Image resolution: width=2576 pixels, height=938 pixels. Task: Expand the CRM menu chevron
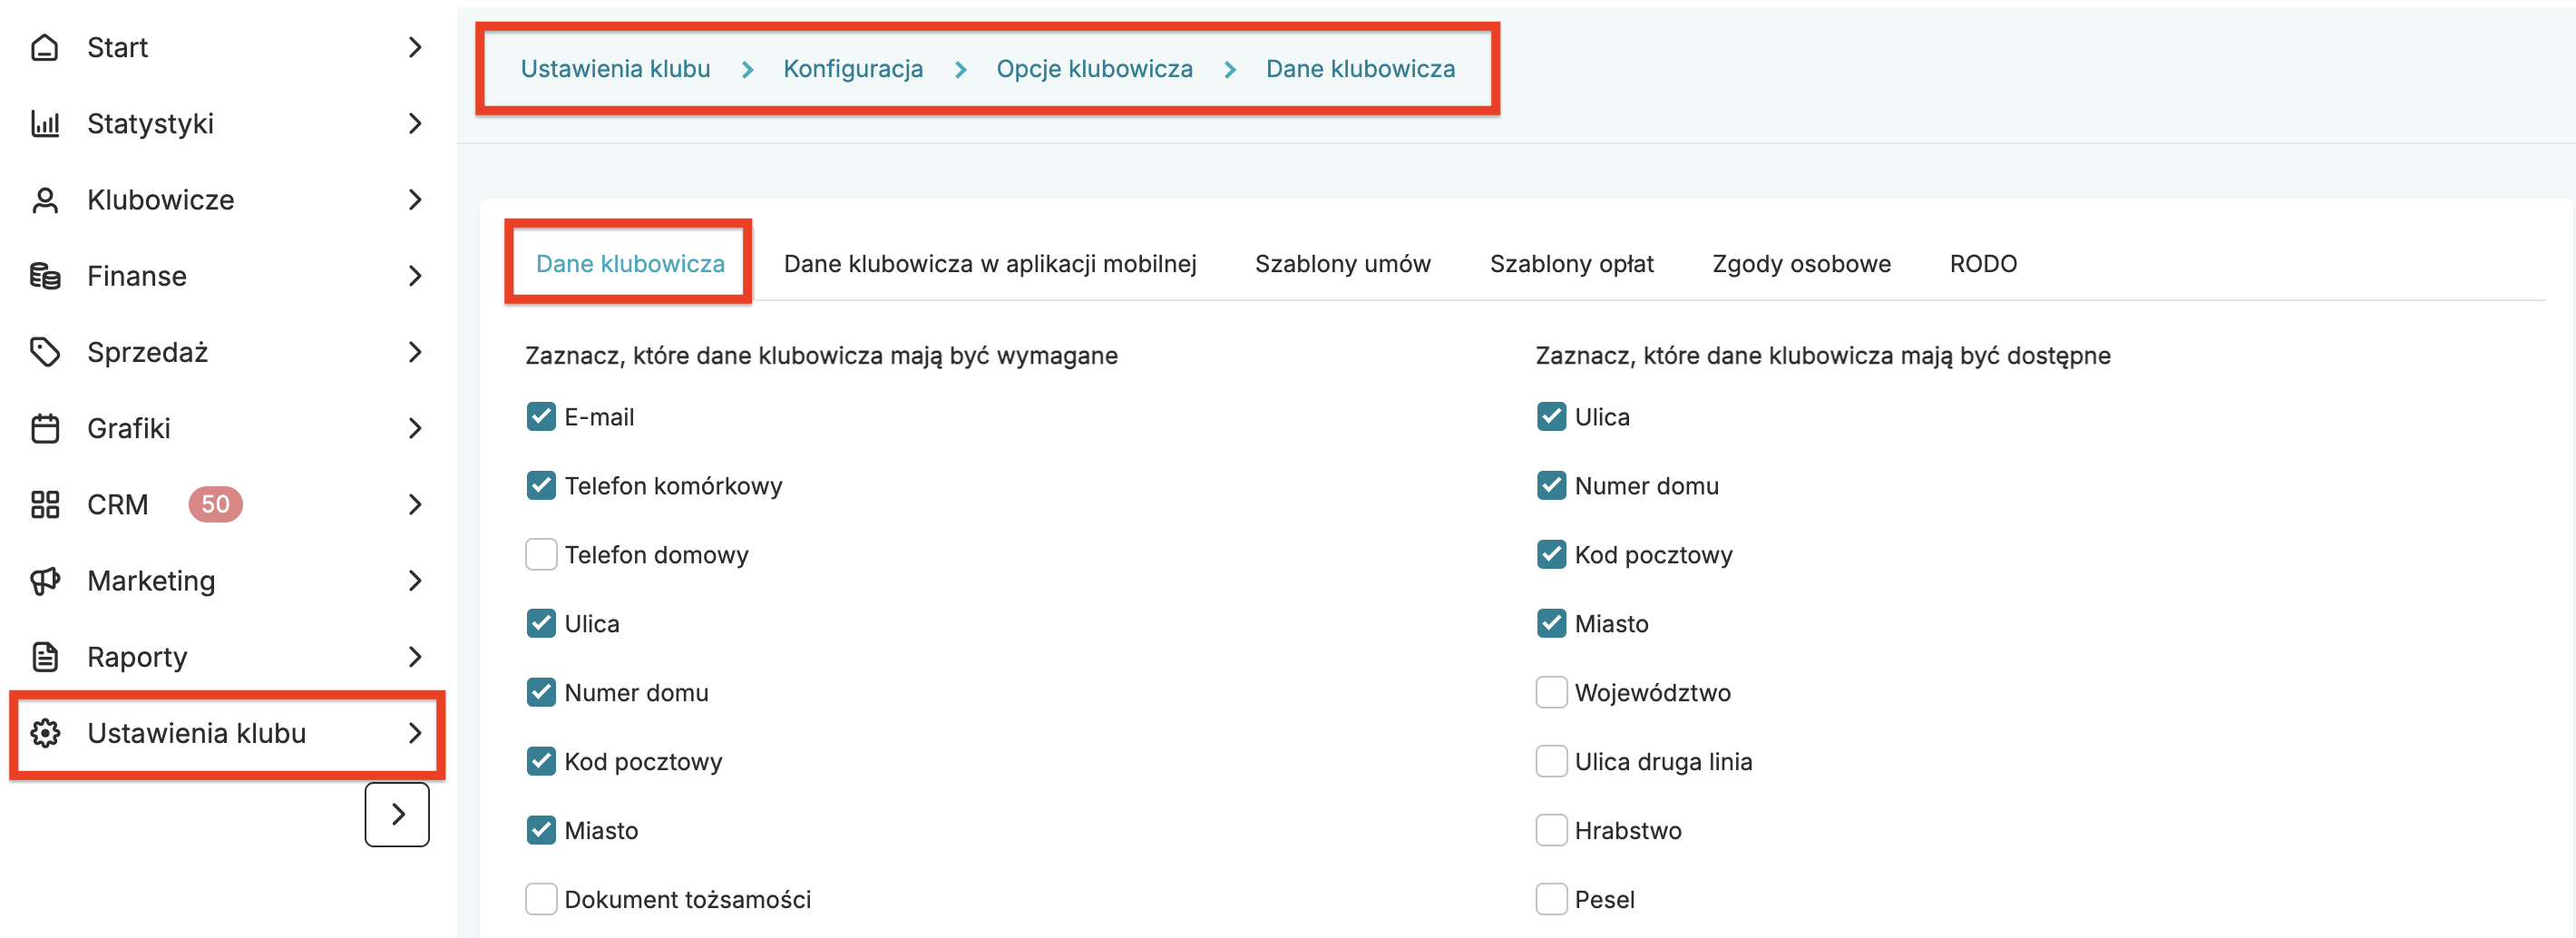tap(415, 505)
